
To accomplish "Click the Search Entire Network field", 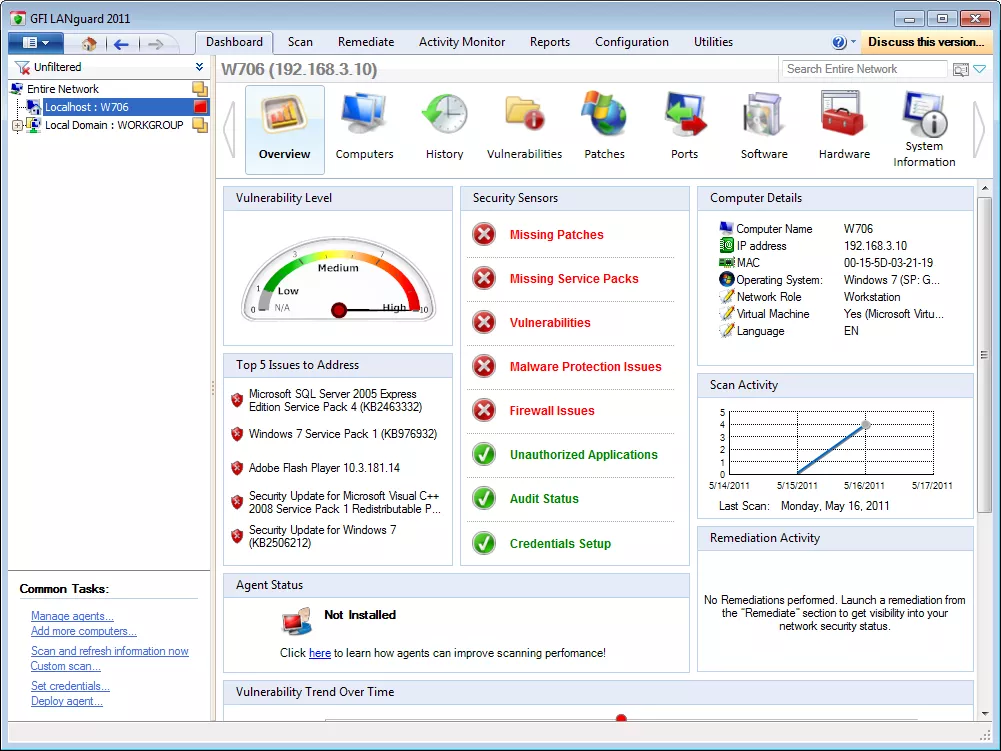I will click(x=864, y=69).
